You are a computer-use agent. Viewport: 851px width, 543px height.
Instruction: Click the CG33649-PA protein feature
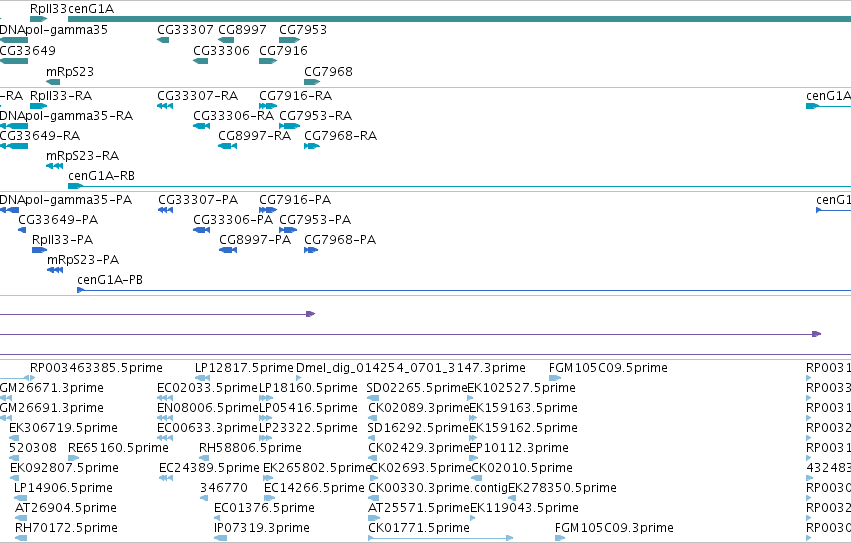[x=22, y=230]
